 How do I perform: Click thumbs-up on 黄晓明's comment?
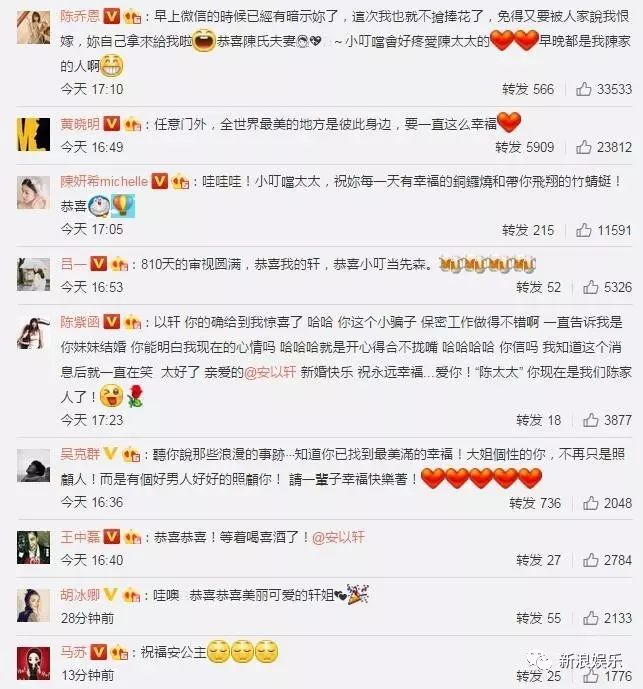583,147
